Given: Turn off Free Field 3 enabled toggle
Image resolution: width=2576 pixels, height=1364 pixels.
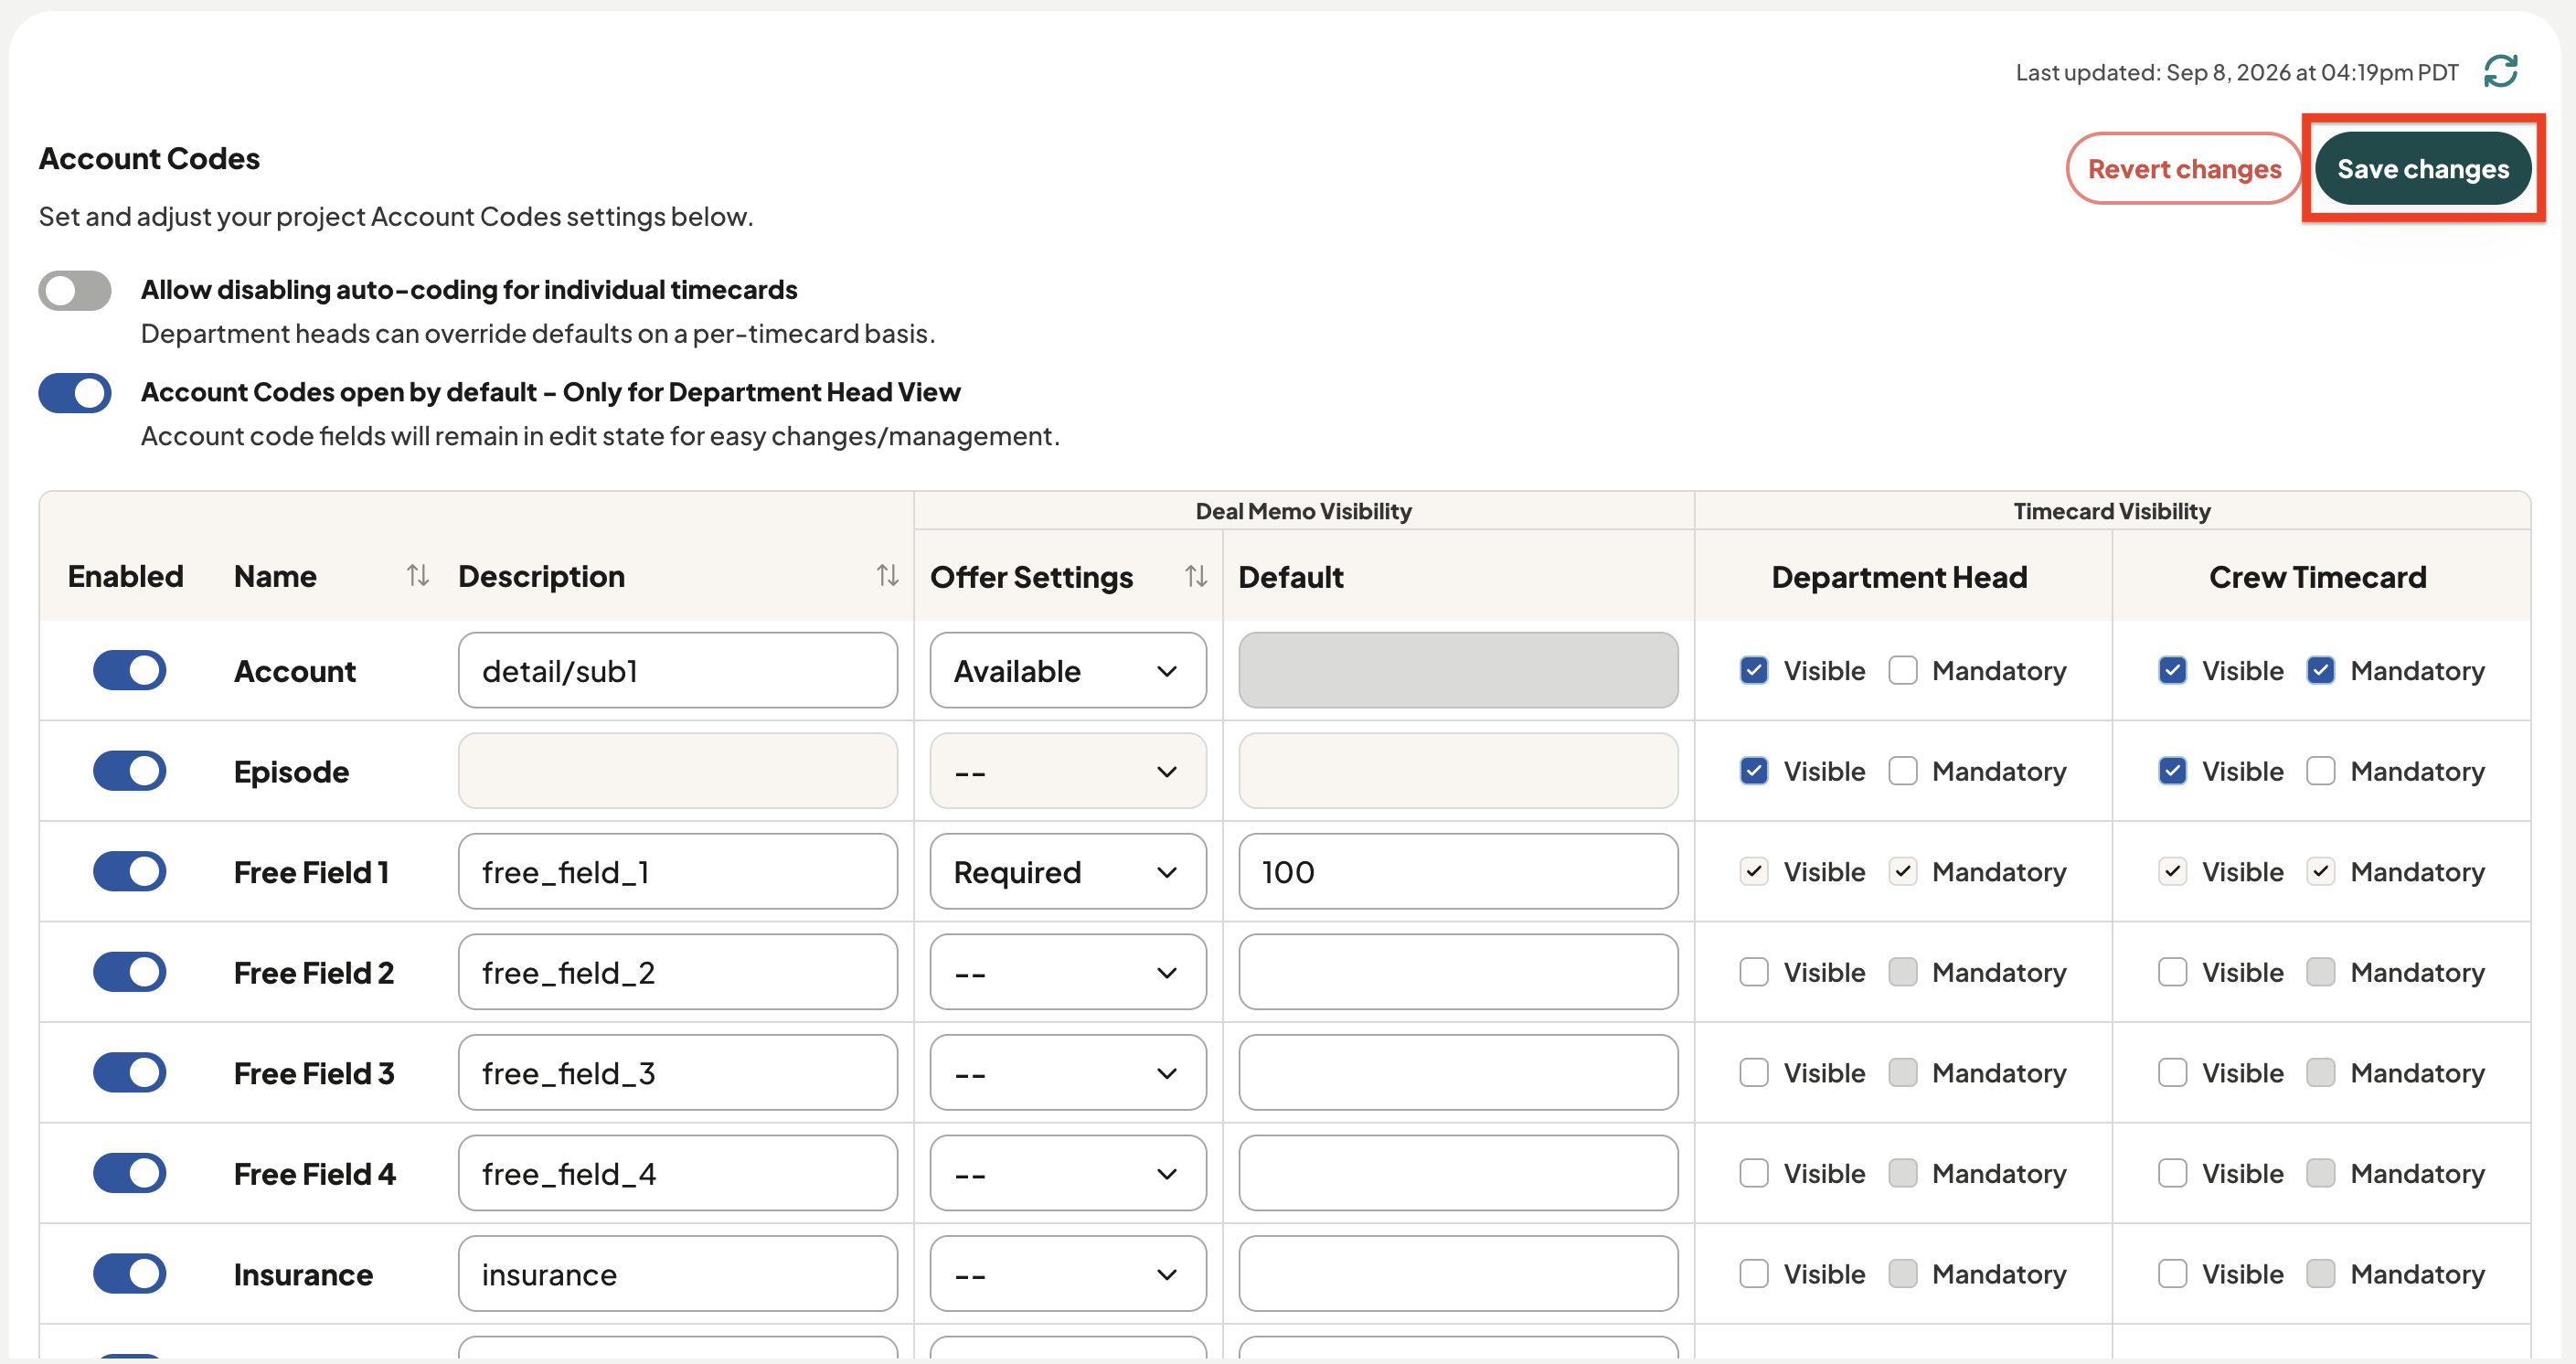Looking at the screenshot, I should coord(129,1073).
